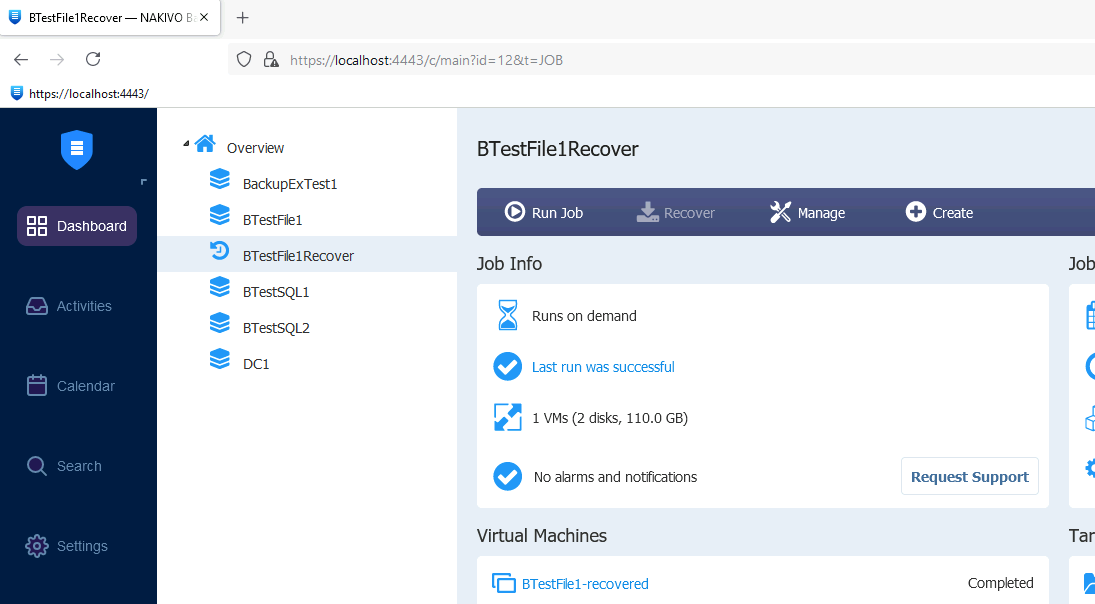
Task: Collapse the Overview tree node
Action: click(x=186, y=144)
